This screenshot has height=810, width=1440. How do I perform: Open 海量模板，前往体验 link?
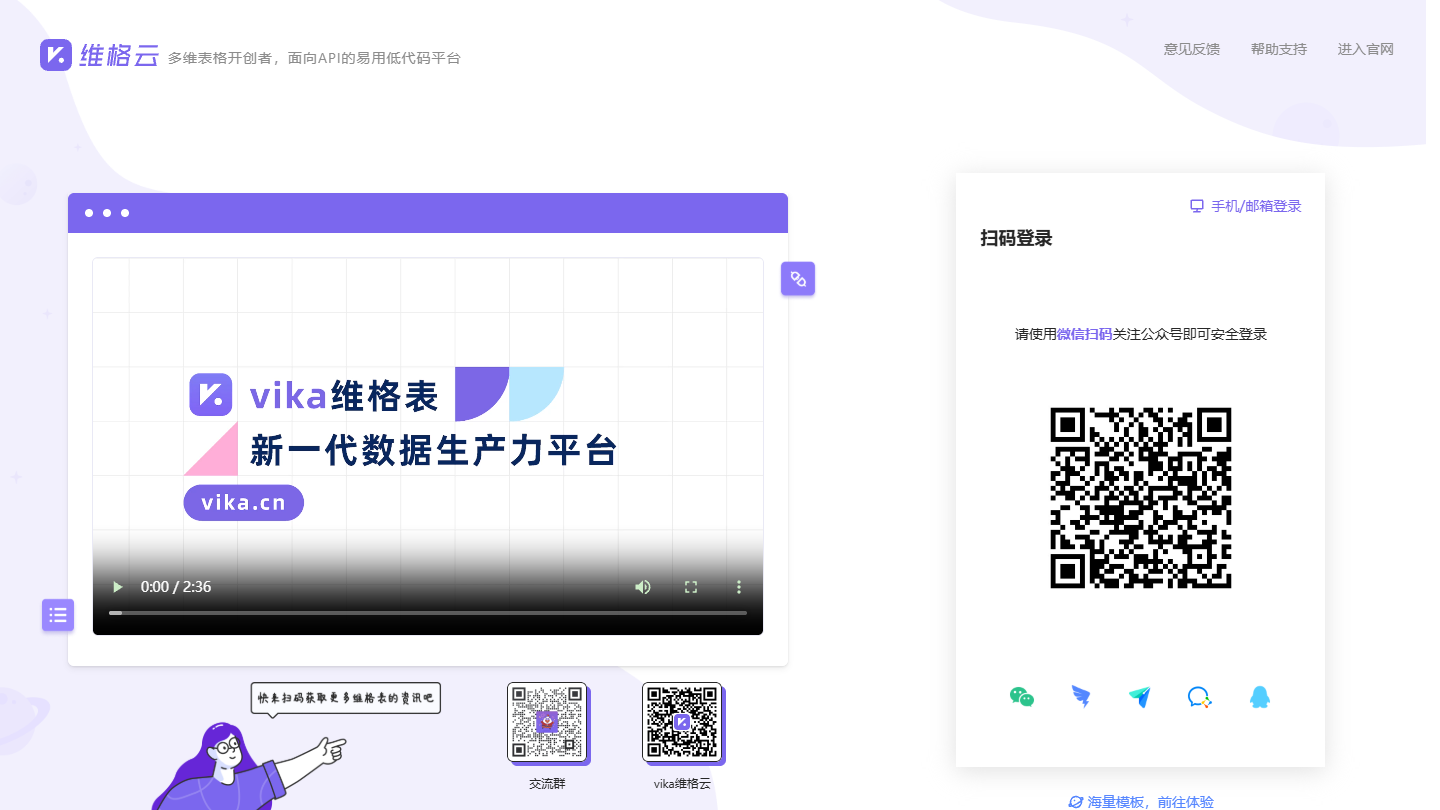pos(1141,802)
